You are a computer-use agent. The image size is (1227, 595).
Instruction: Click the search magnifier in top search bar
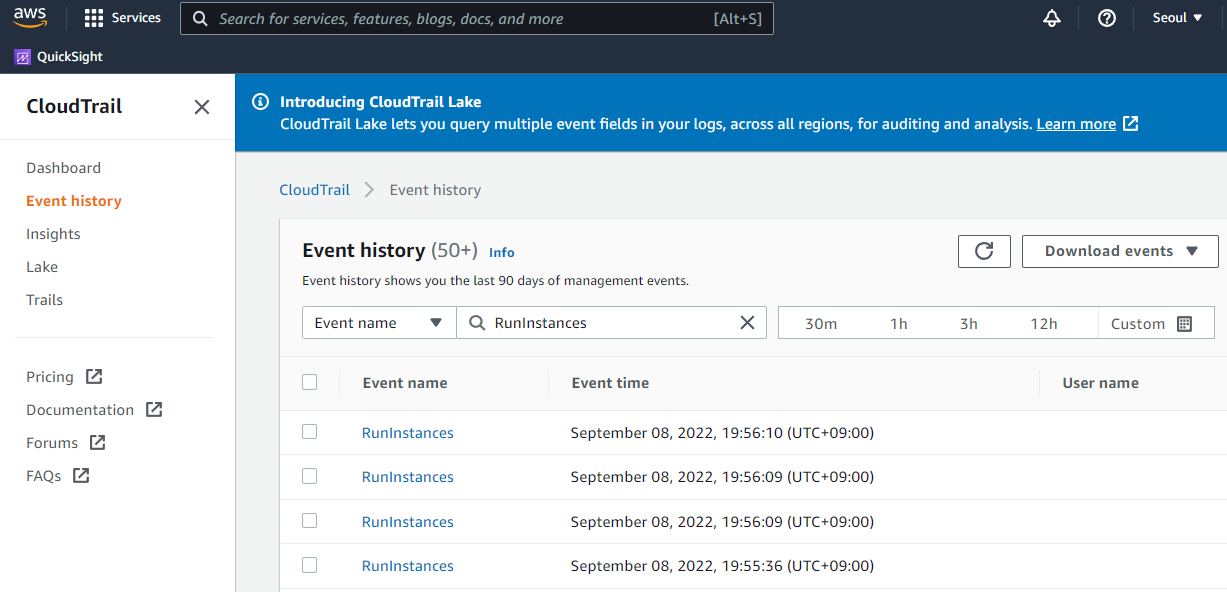200,18
